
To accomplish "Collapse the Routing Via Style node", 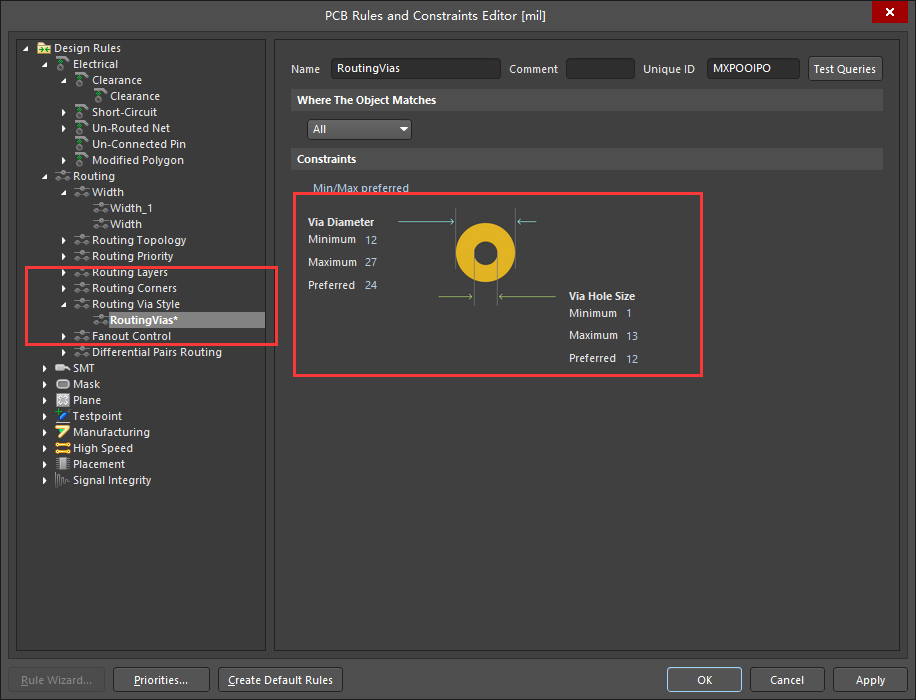I will 64,304.
